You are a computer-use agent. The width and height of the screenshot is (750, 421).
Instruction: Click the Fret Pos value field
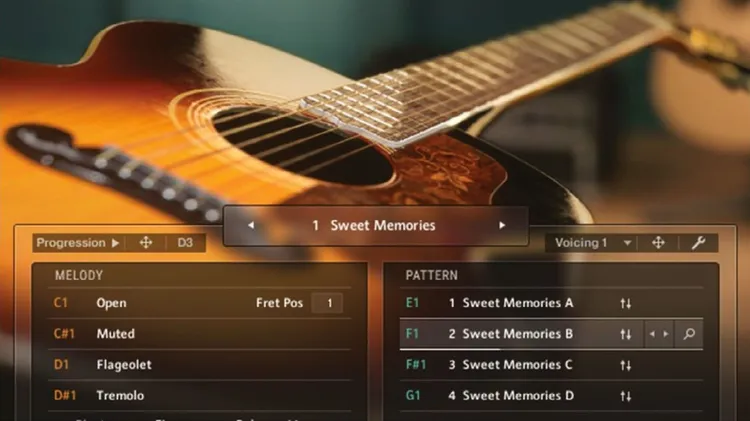click(x=327, y=303)
